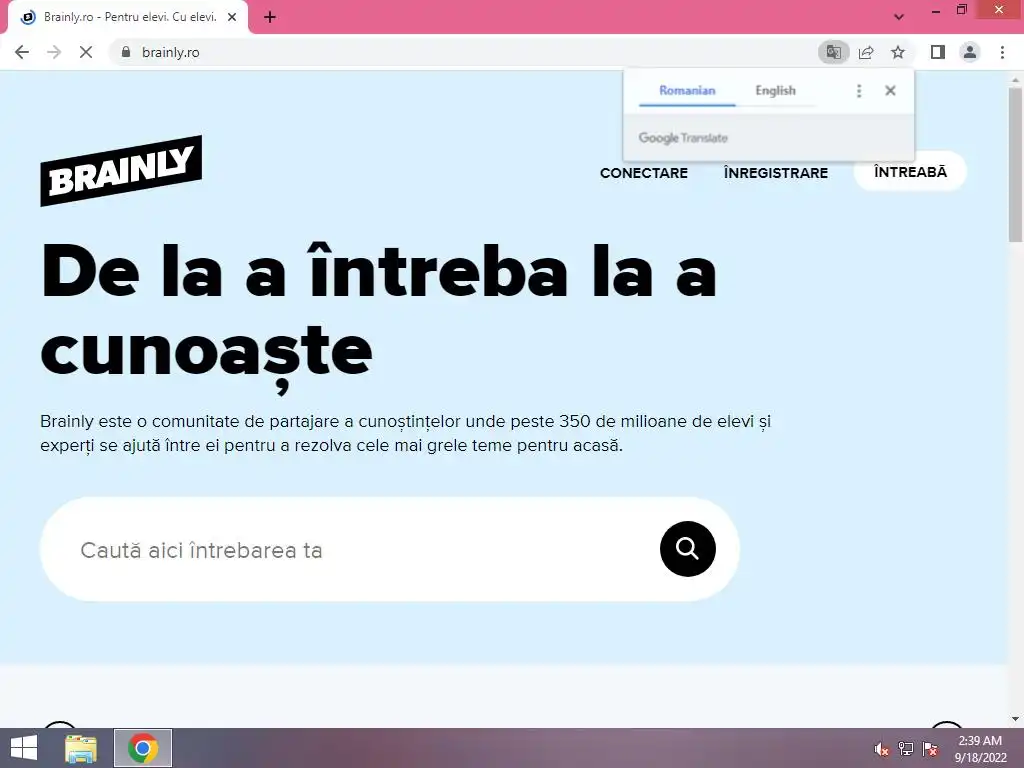
Task: Click the Brainly logo
Action: point(121,171)
